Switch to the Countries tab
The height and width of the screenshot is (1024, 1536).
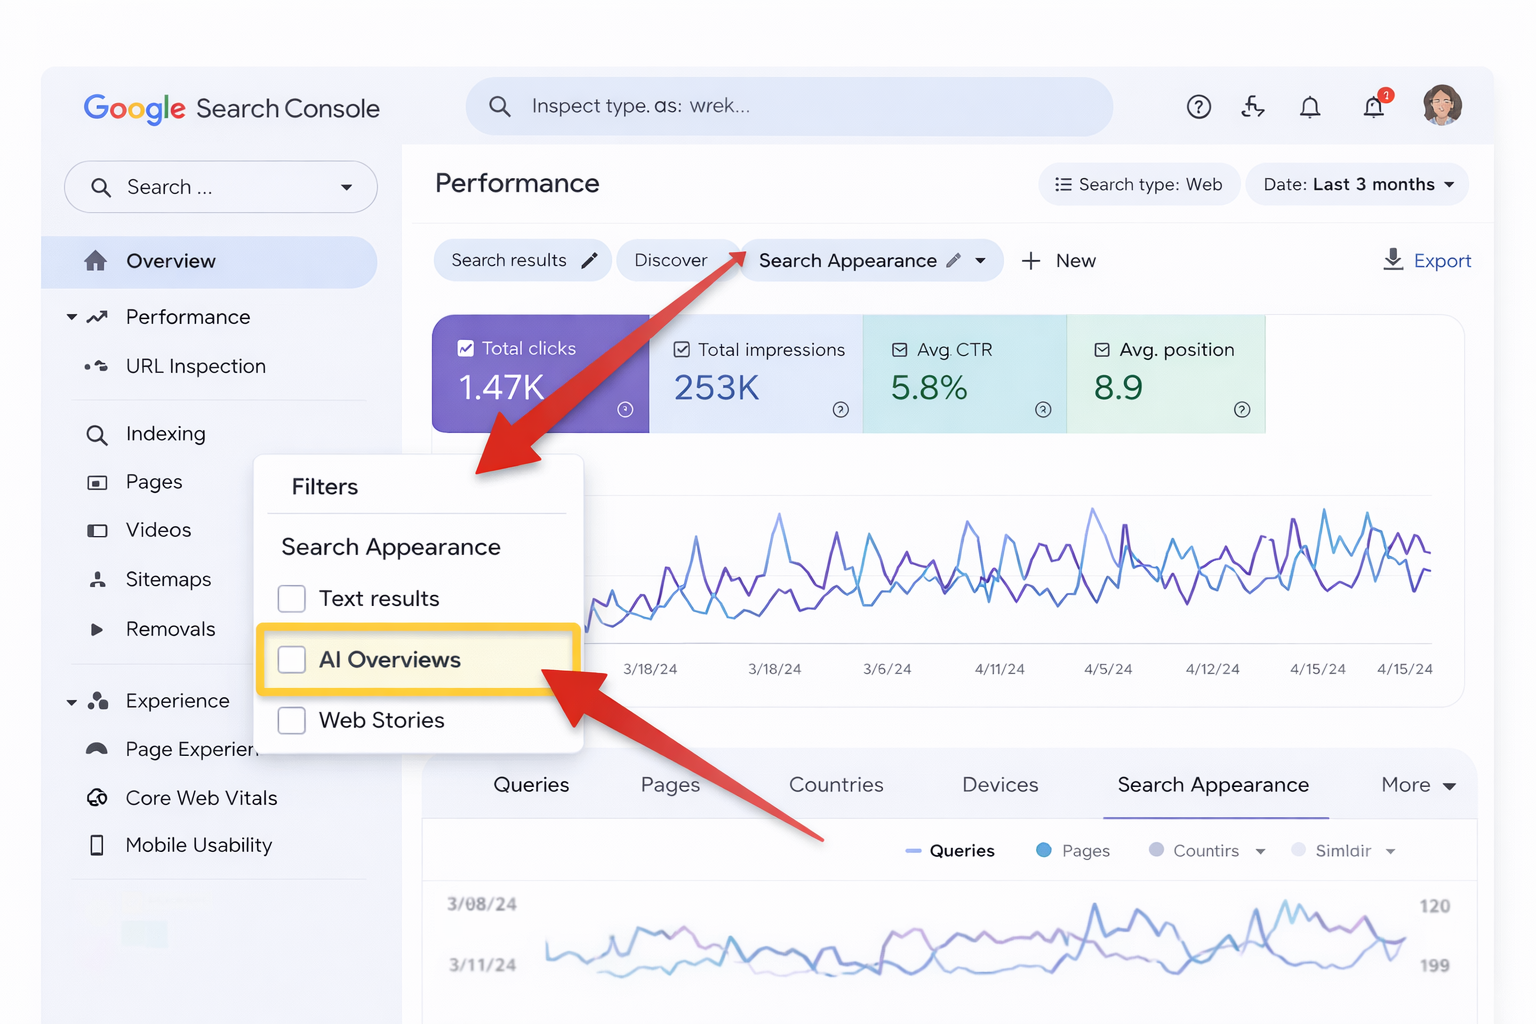[836, 785]
